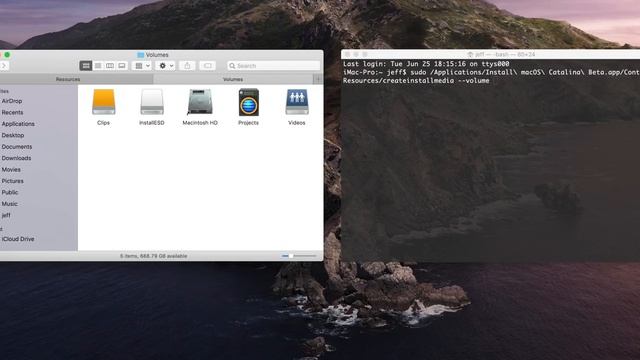Viewport: 640px width, 360px height.
Task: Click the Edit Tags toolbar button
Action: pyautogui.click(x=207, y=66)
